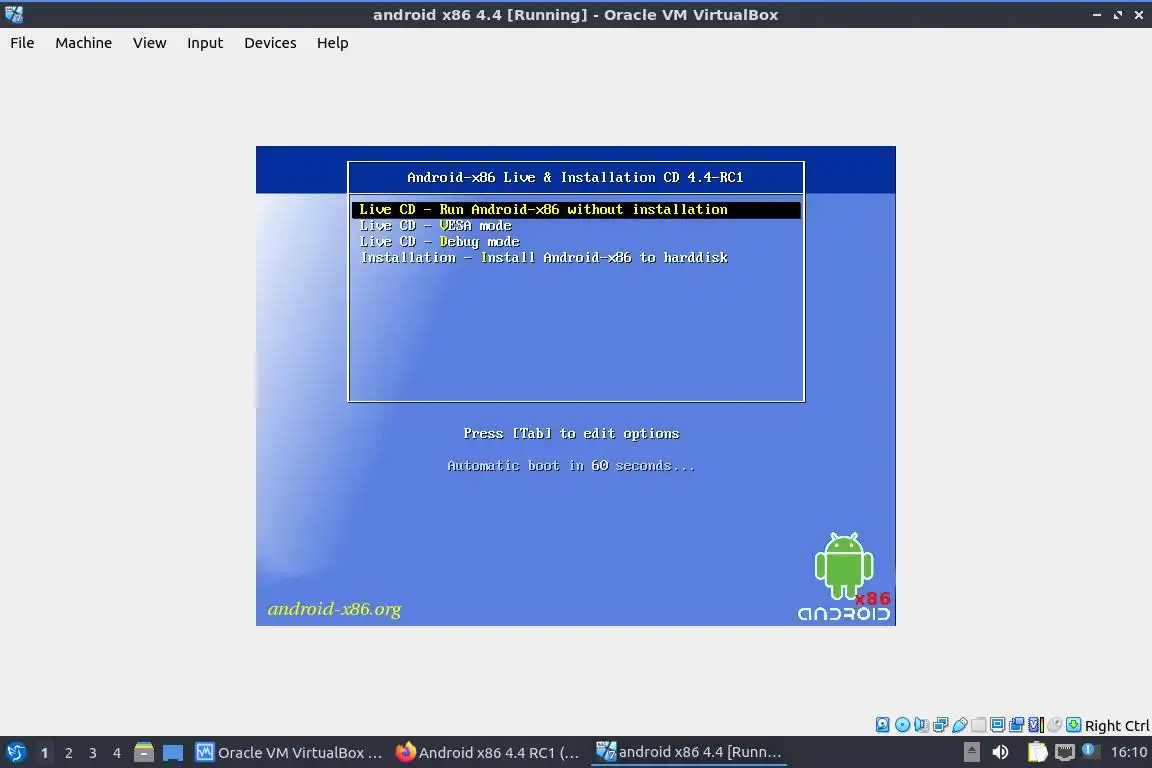Open the USB devices indicator
This screenshot has width=1152, height=768.
point(960,725)
